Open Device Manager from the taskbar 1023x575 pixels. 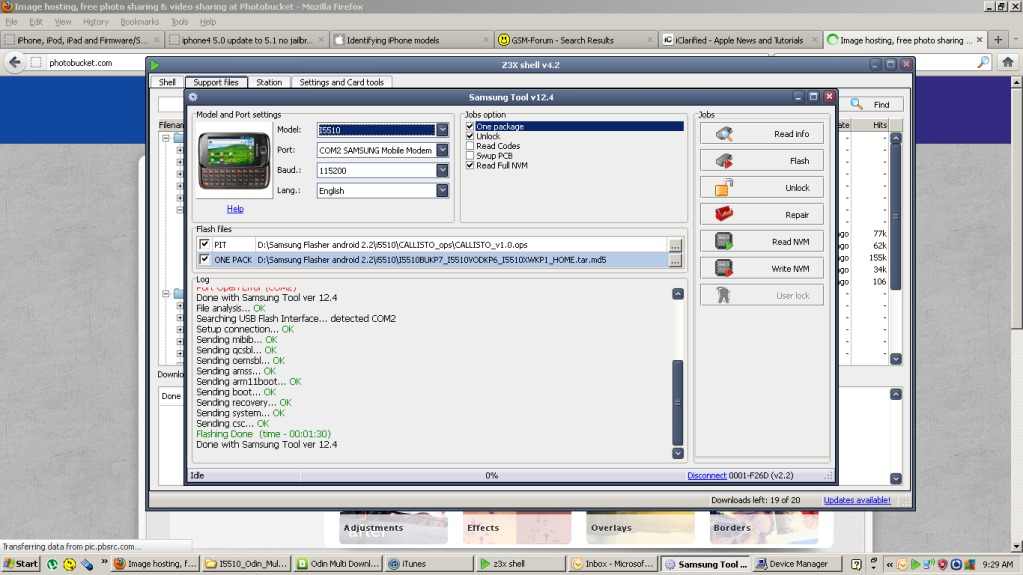pos(797,564)
